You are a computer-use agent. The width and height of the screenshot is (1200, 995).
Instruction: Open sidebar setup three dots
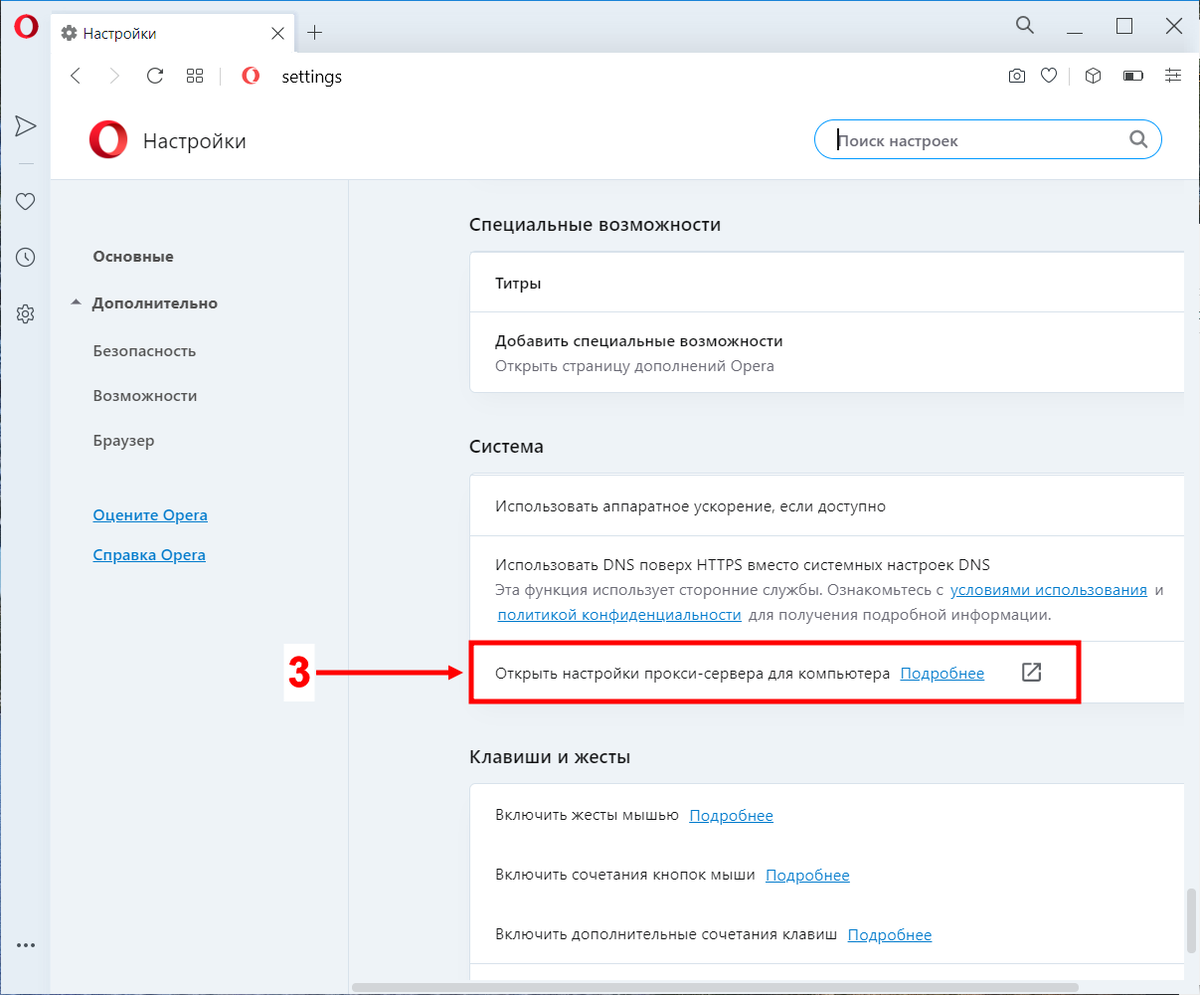[x=25, y=944]
